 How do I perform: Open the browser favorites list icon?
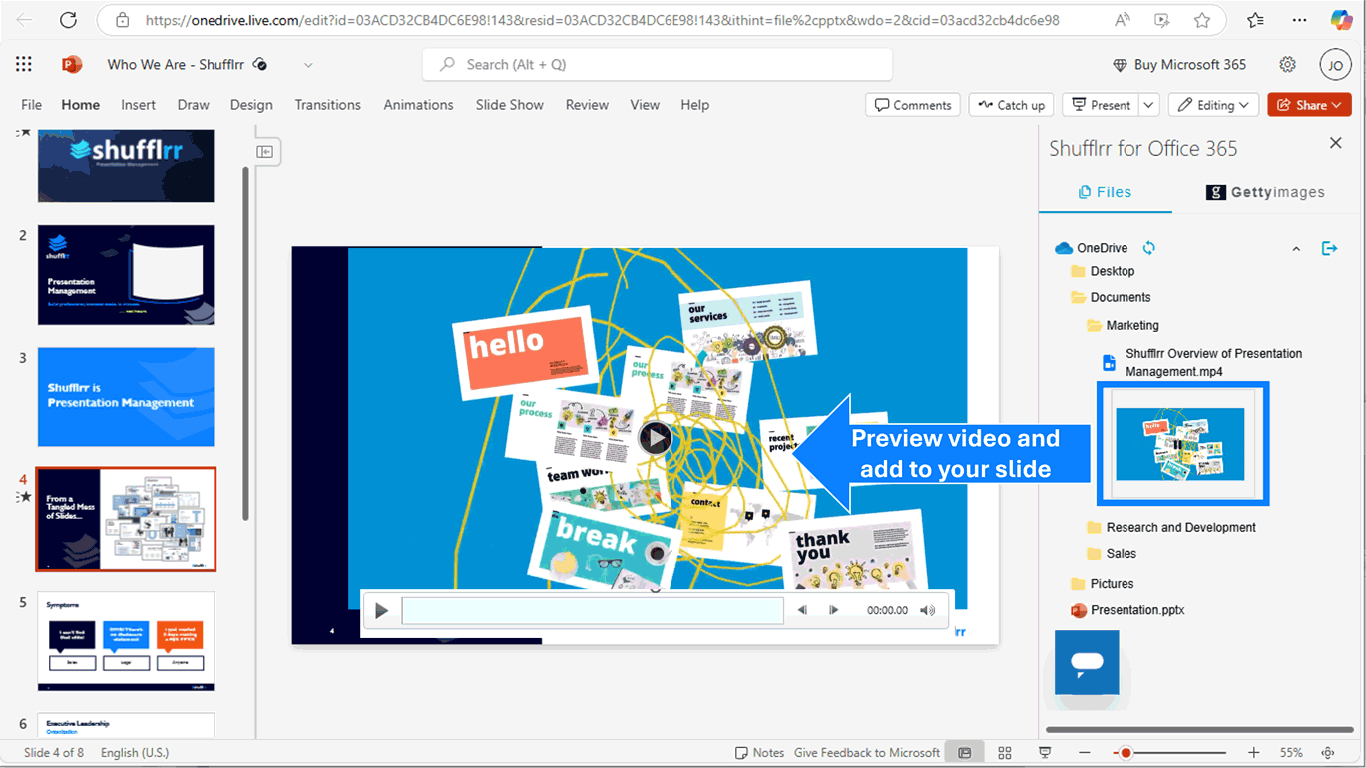pyautogui.click(x=1256, y=20)
